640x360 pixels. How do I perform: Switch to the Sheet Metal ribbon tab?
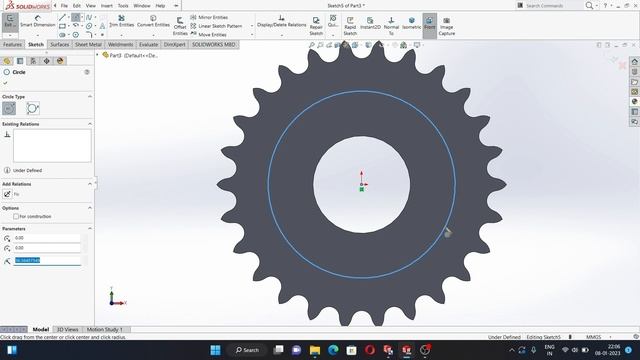tap(88, 44)
